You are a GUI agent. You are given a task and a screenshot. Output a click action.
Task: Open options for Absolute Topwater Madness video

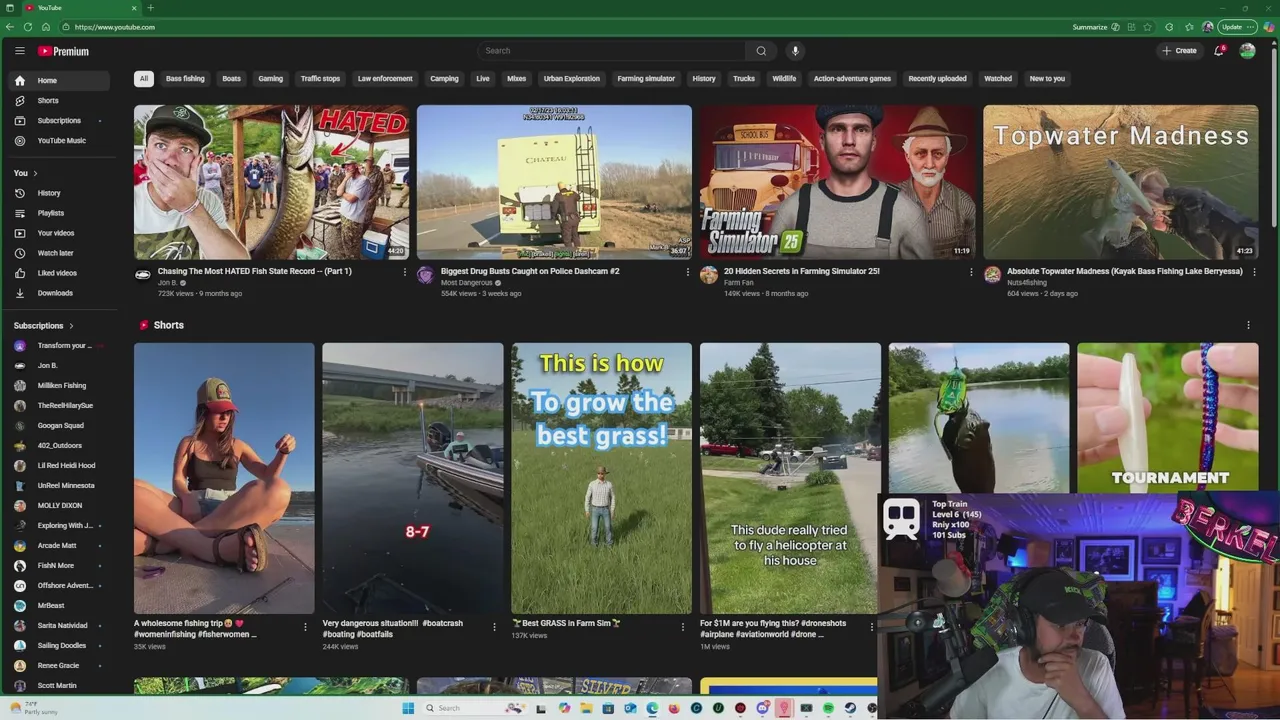(x=1253, y=272)
